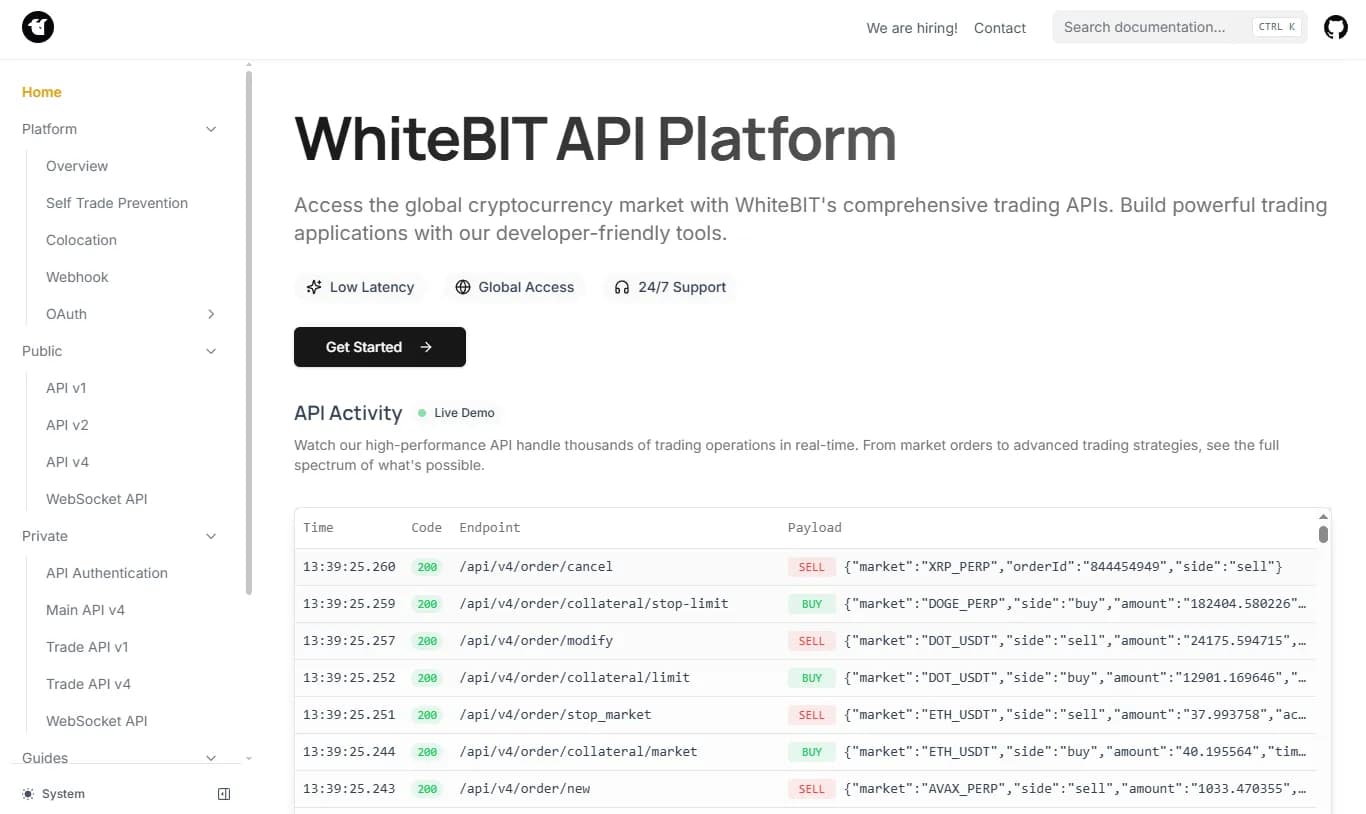Click the Endpoint column header
Viewport: 1366px width, 814px height.
[490, 528]
